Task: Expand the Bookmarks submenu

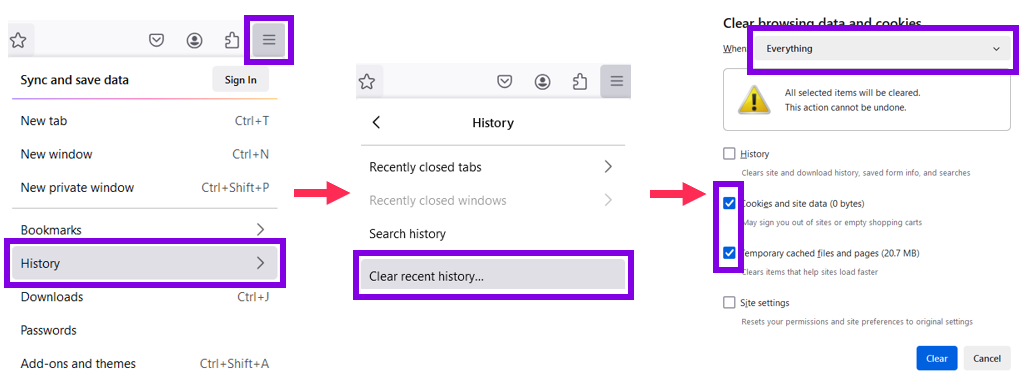Action: (x=144, y=230)
